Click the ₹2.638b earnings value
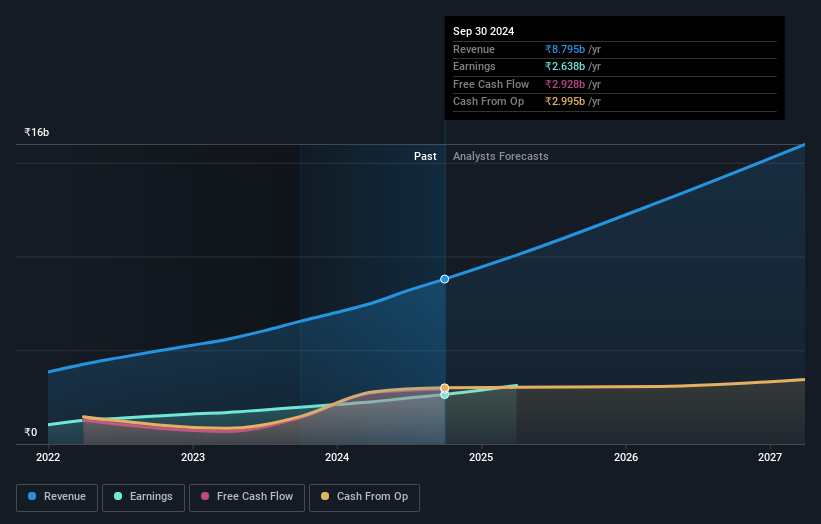The image size is (821, 524). point(565,66)
